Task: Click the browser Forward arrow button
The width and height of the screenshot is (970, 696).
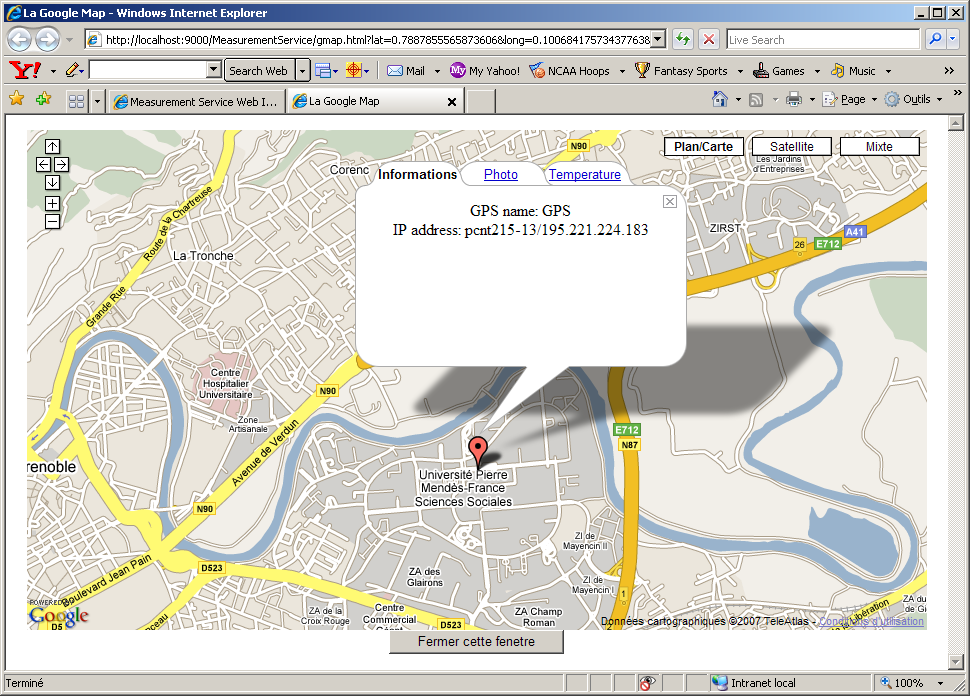Action: pos(48,40)
